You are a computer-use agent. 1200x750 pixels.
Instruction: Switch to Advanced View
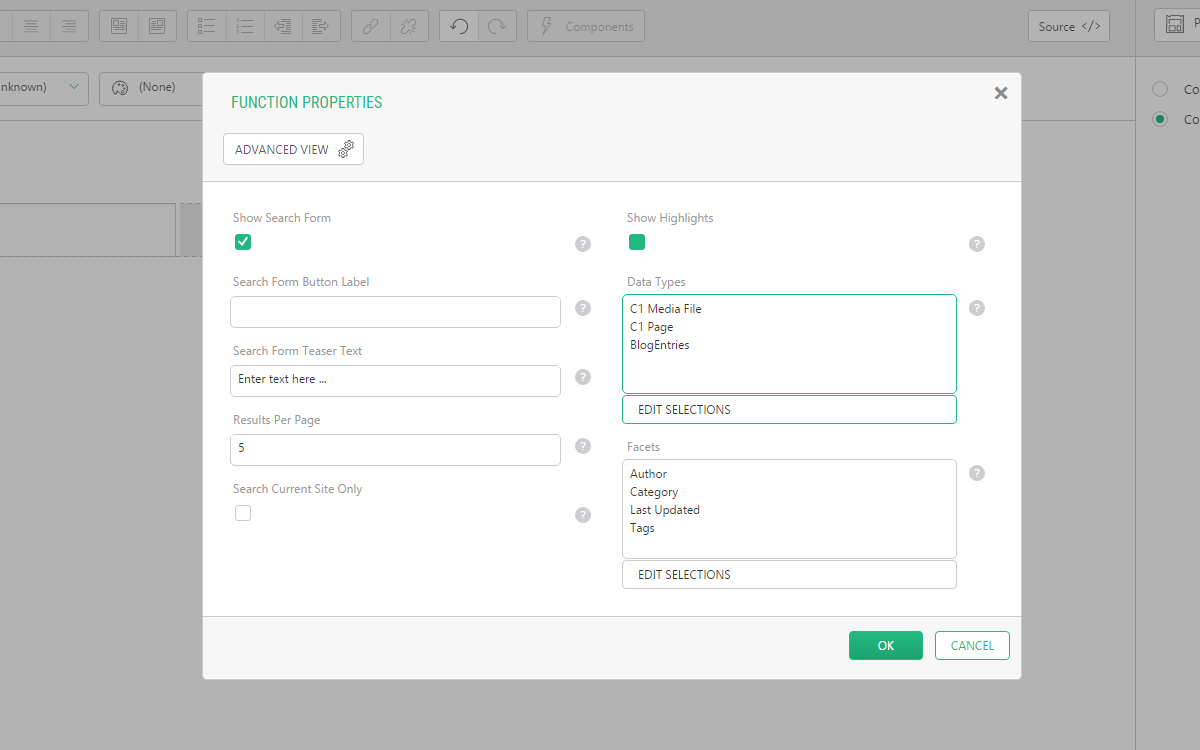coord(293,149)
